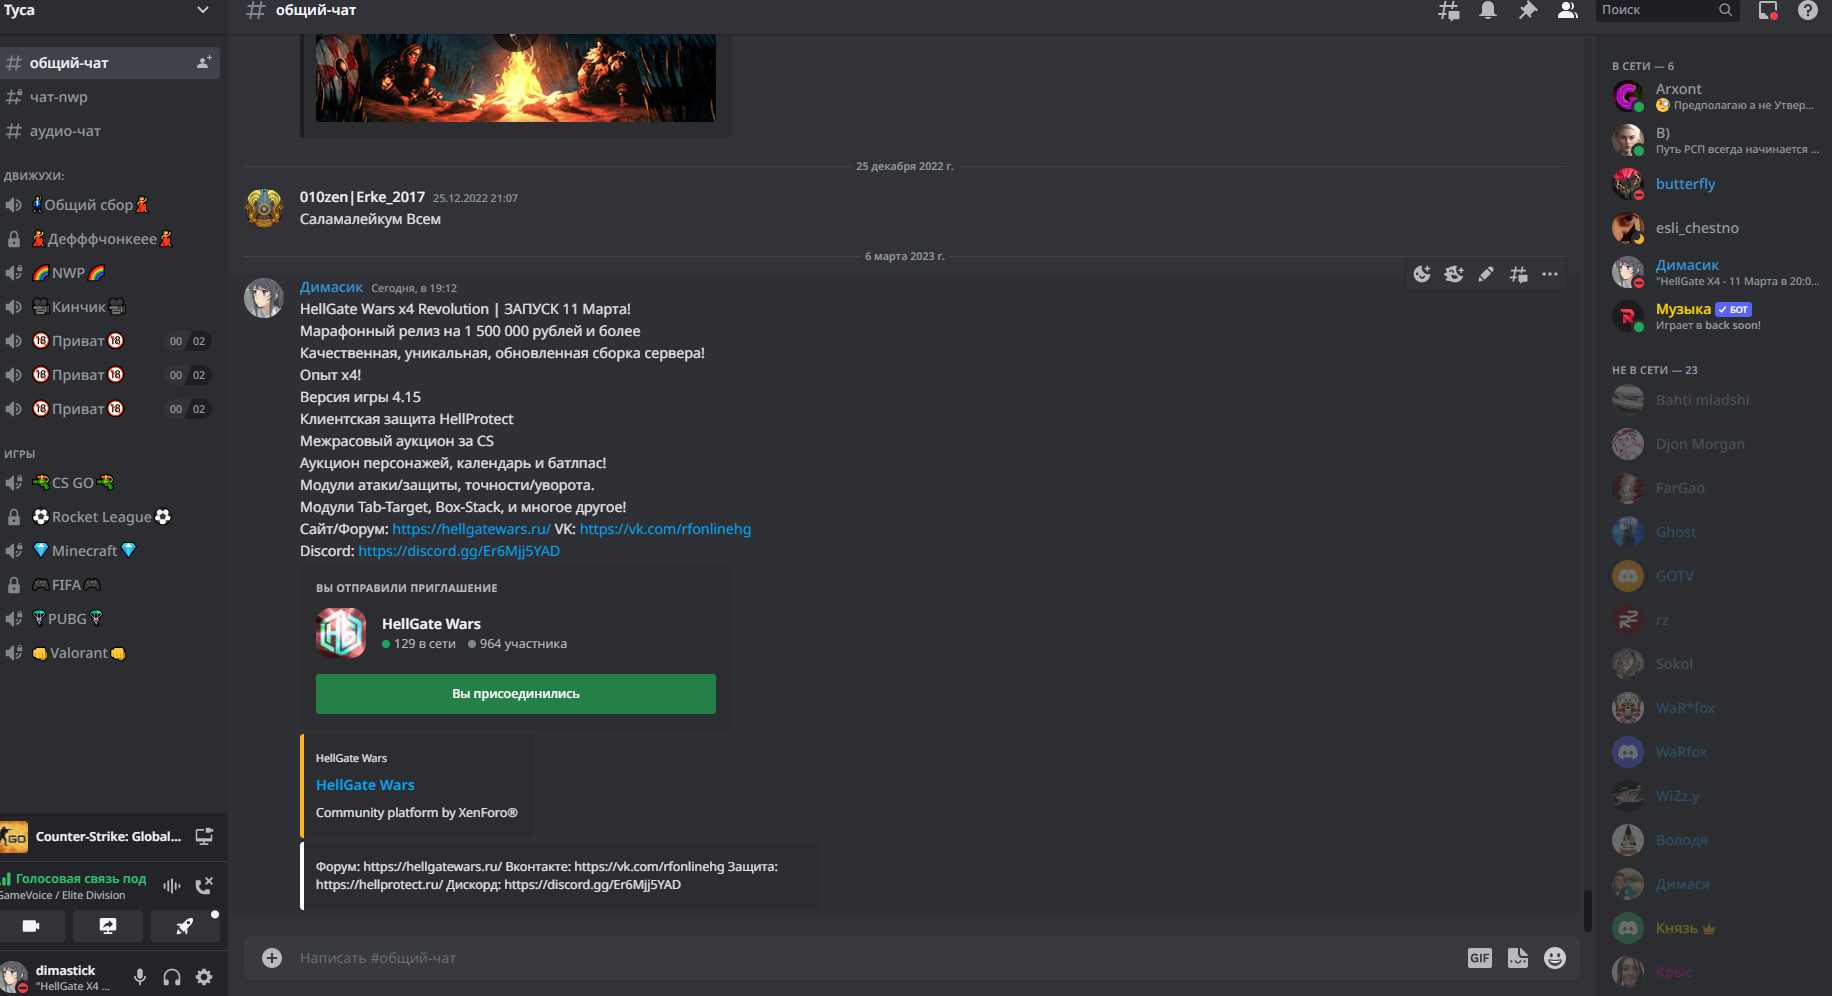Click the chat scrollbar thumb
The width and height of the screenshot is (1832, 996).
(x=1587, y=910)
